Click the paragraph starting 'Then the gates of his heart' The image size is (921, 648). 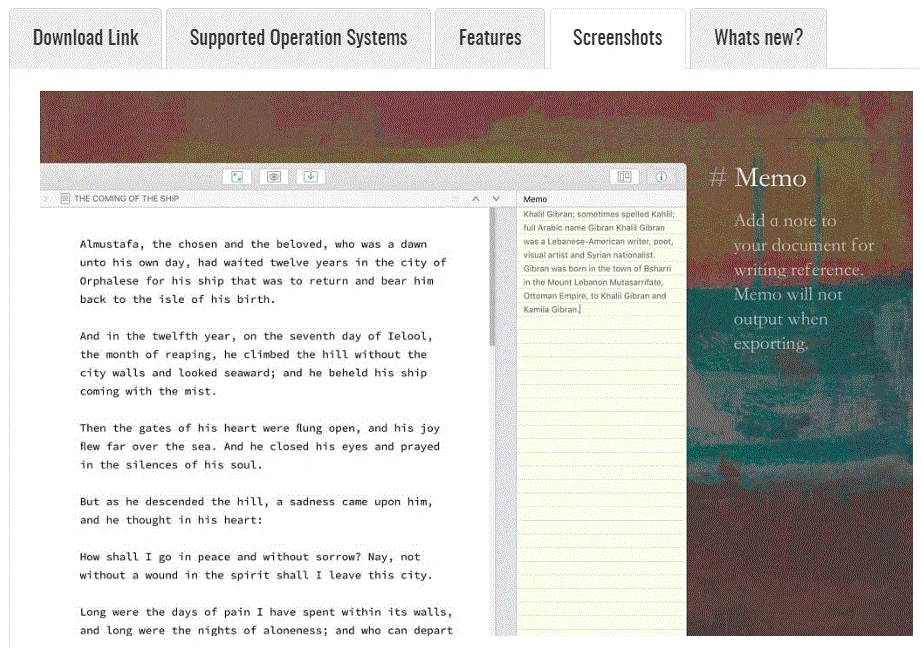click(x=260, y=446)
